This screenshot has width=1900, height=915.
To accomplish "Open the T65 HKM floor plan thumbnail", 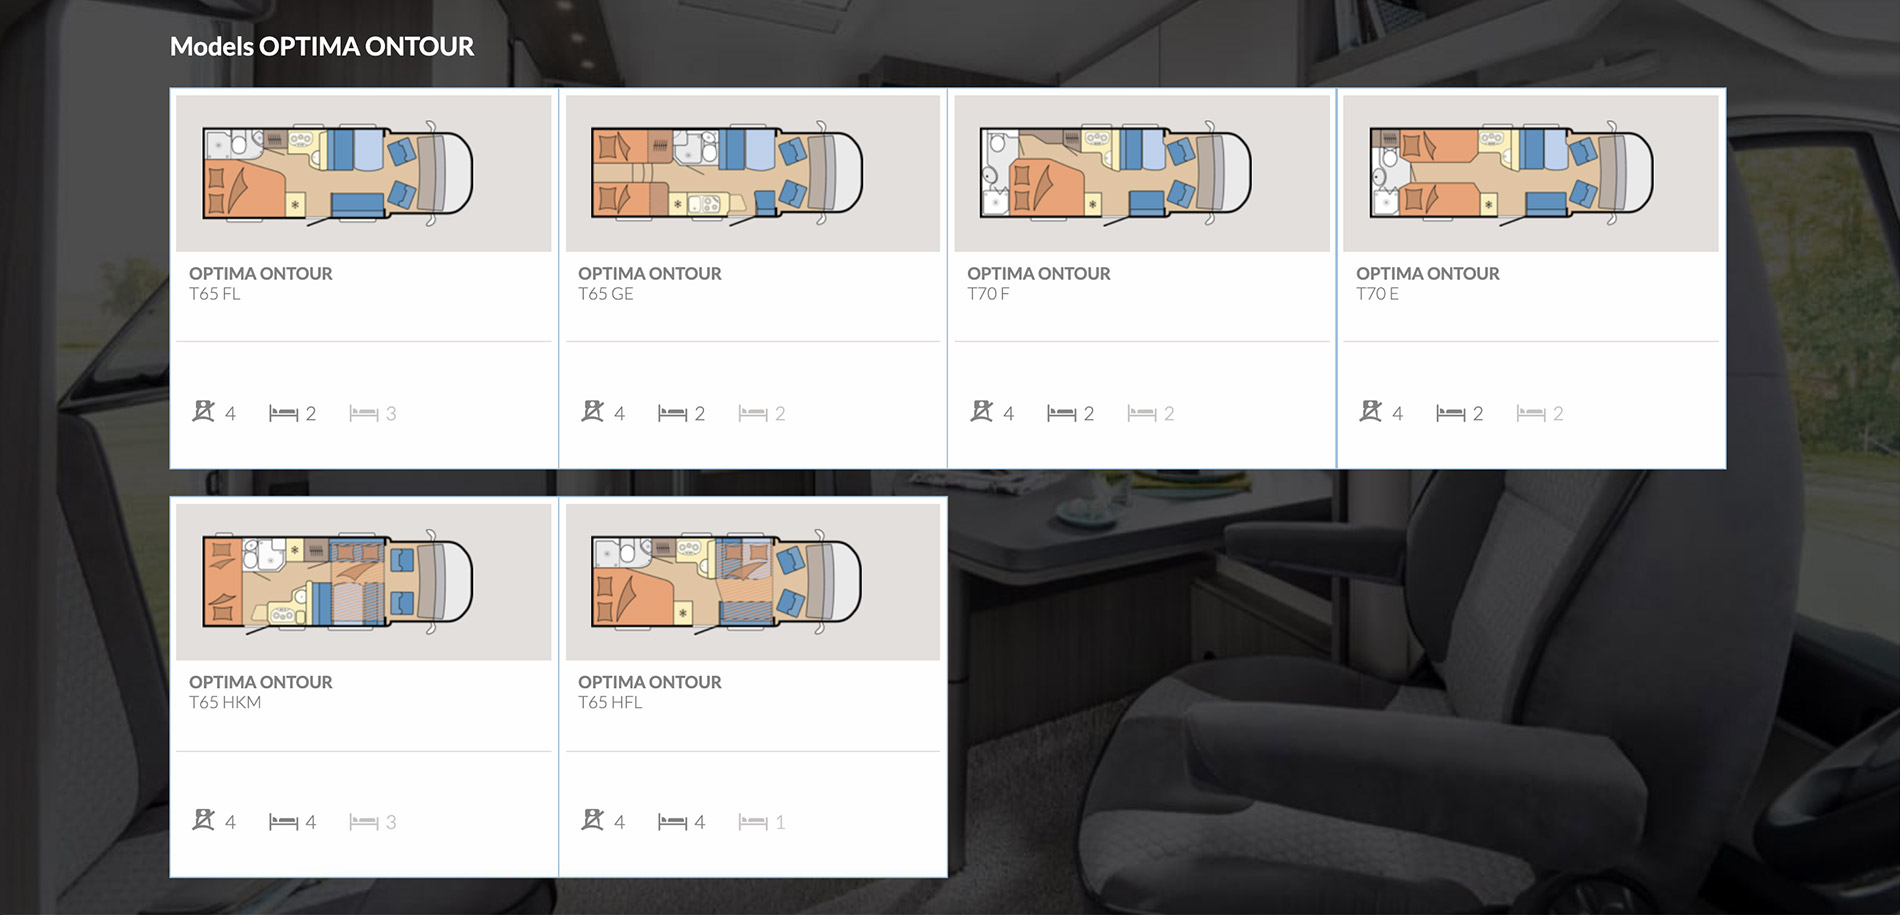I will (x=363, y=582).
